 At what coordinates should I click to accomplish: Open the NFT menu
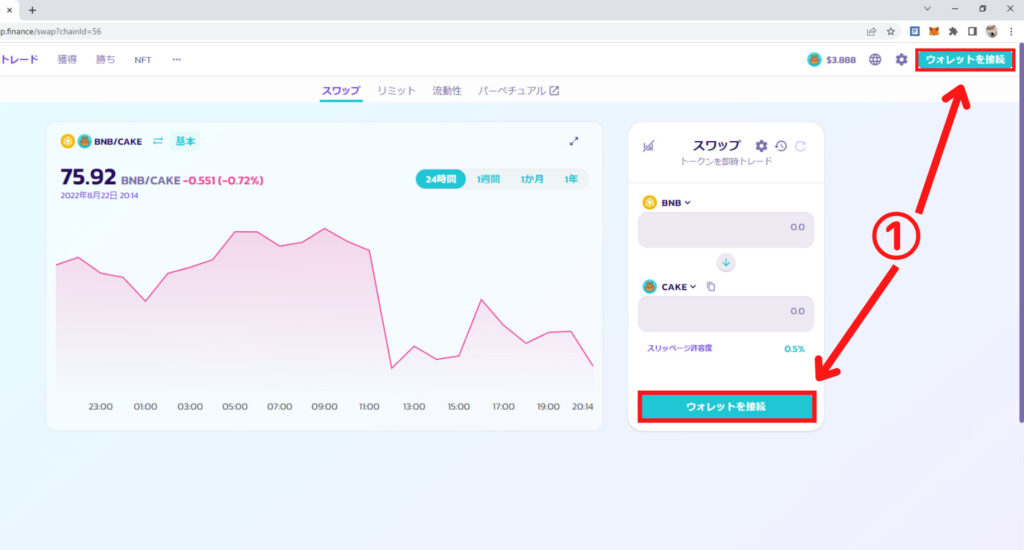coord(142,59)
